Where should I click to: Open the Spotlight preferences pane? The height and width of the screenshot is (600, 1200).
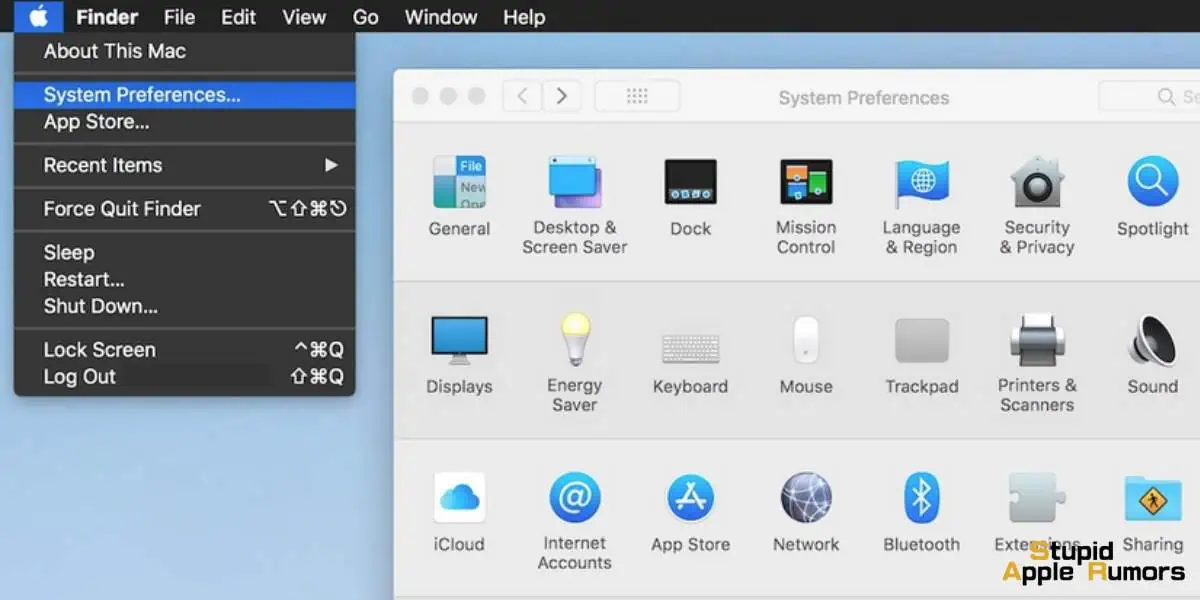tap(1152, 196)
